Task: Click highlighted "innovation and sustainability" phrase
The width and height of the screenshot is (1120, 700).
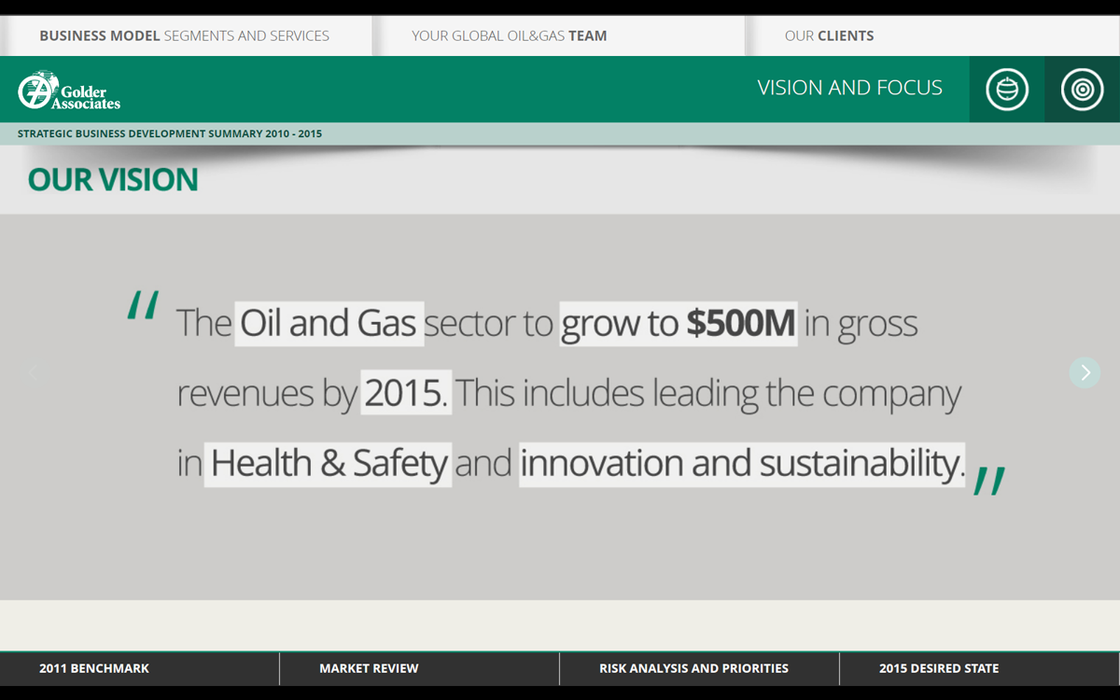Action: tap(741, 464)
